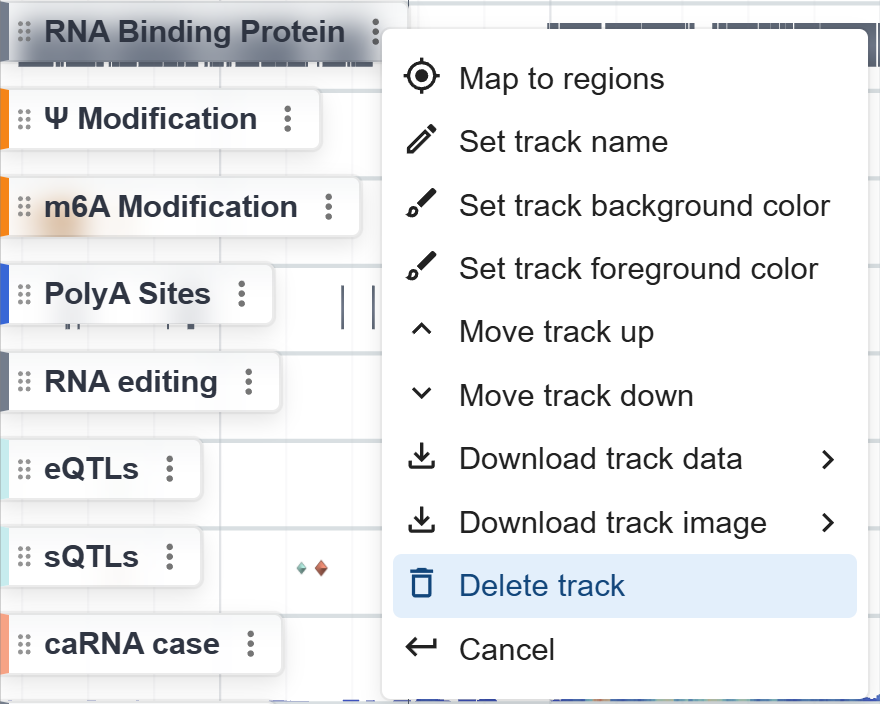Cancel the track context menu
880x704 pixels.
coord(506,649)
